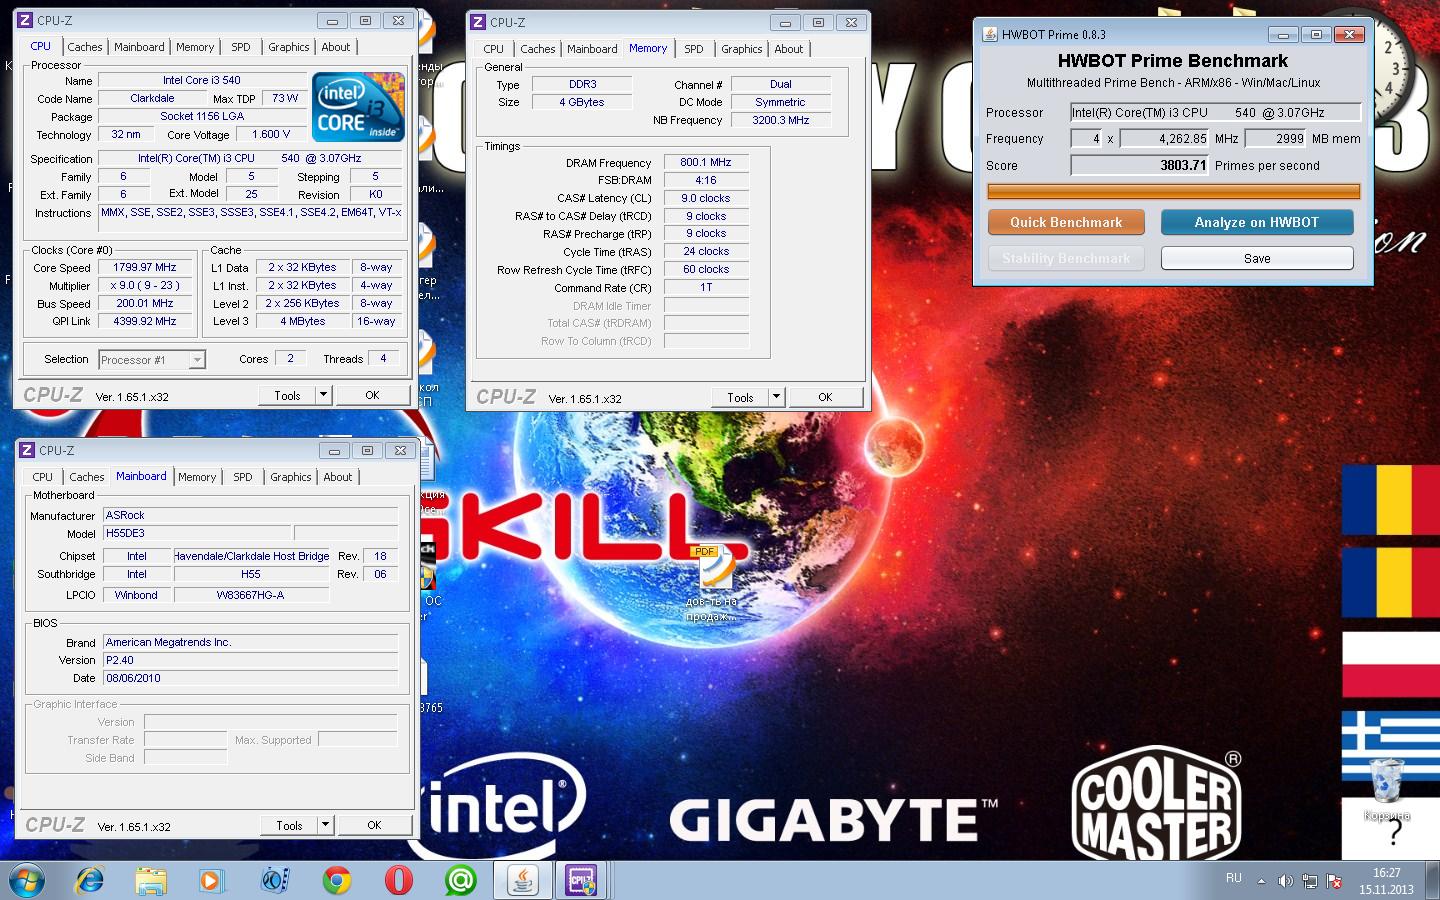Screen dimensions: 1440x900
Task: Show hidden tray icons arrow
Action: tap(1261, 881)
